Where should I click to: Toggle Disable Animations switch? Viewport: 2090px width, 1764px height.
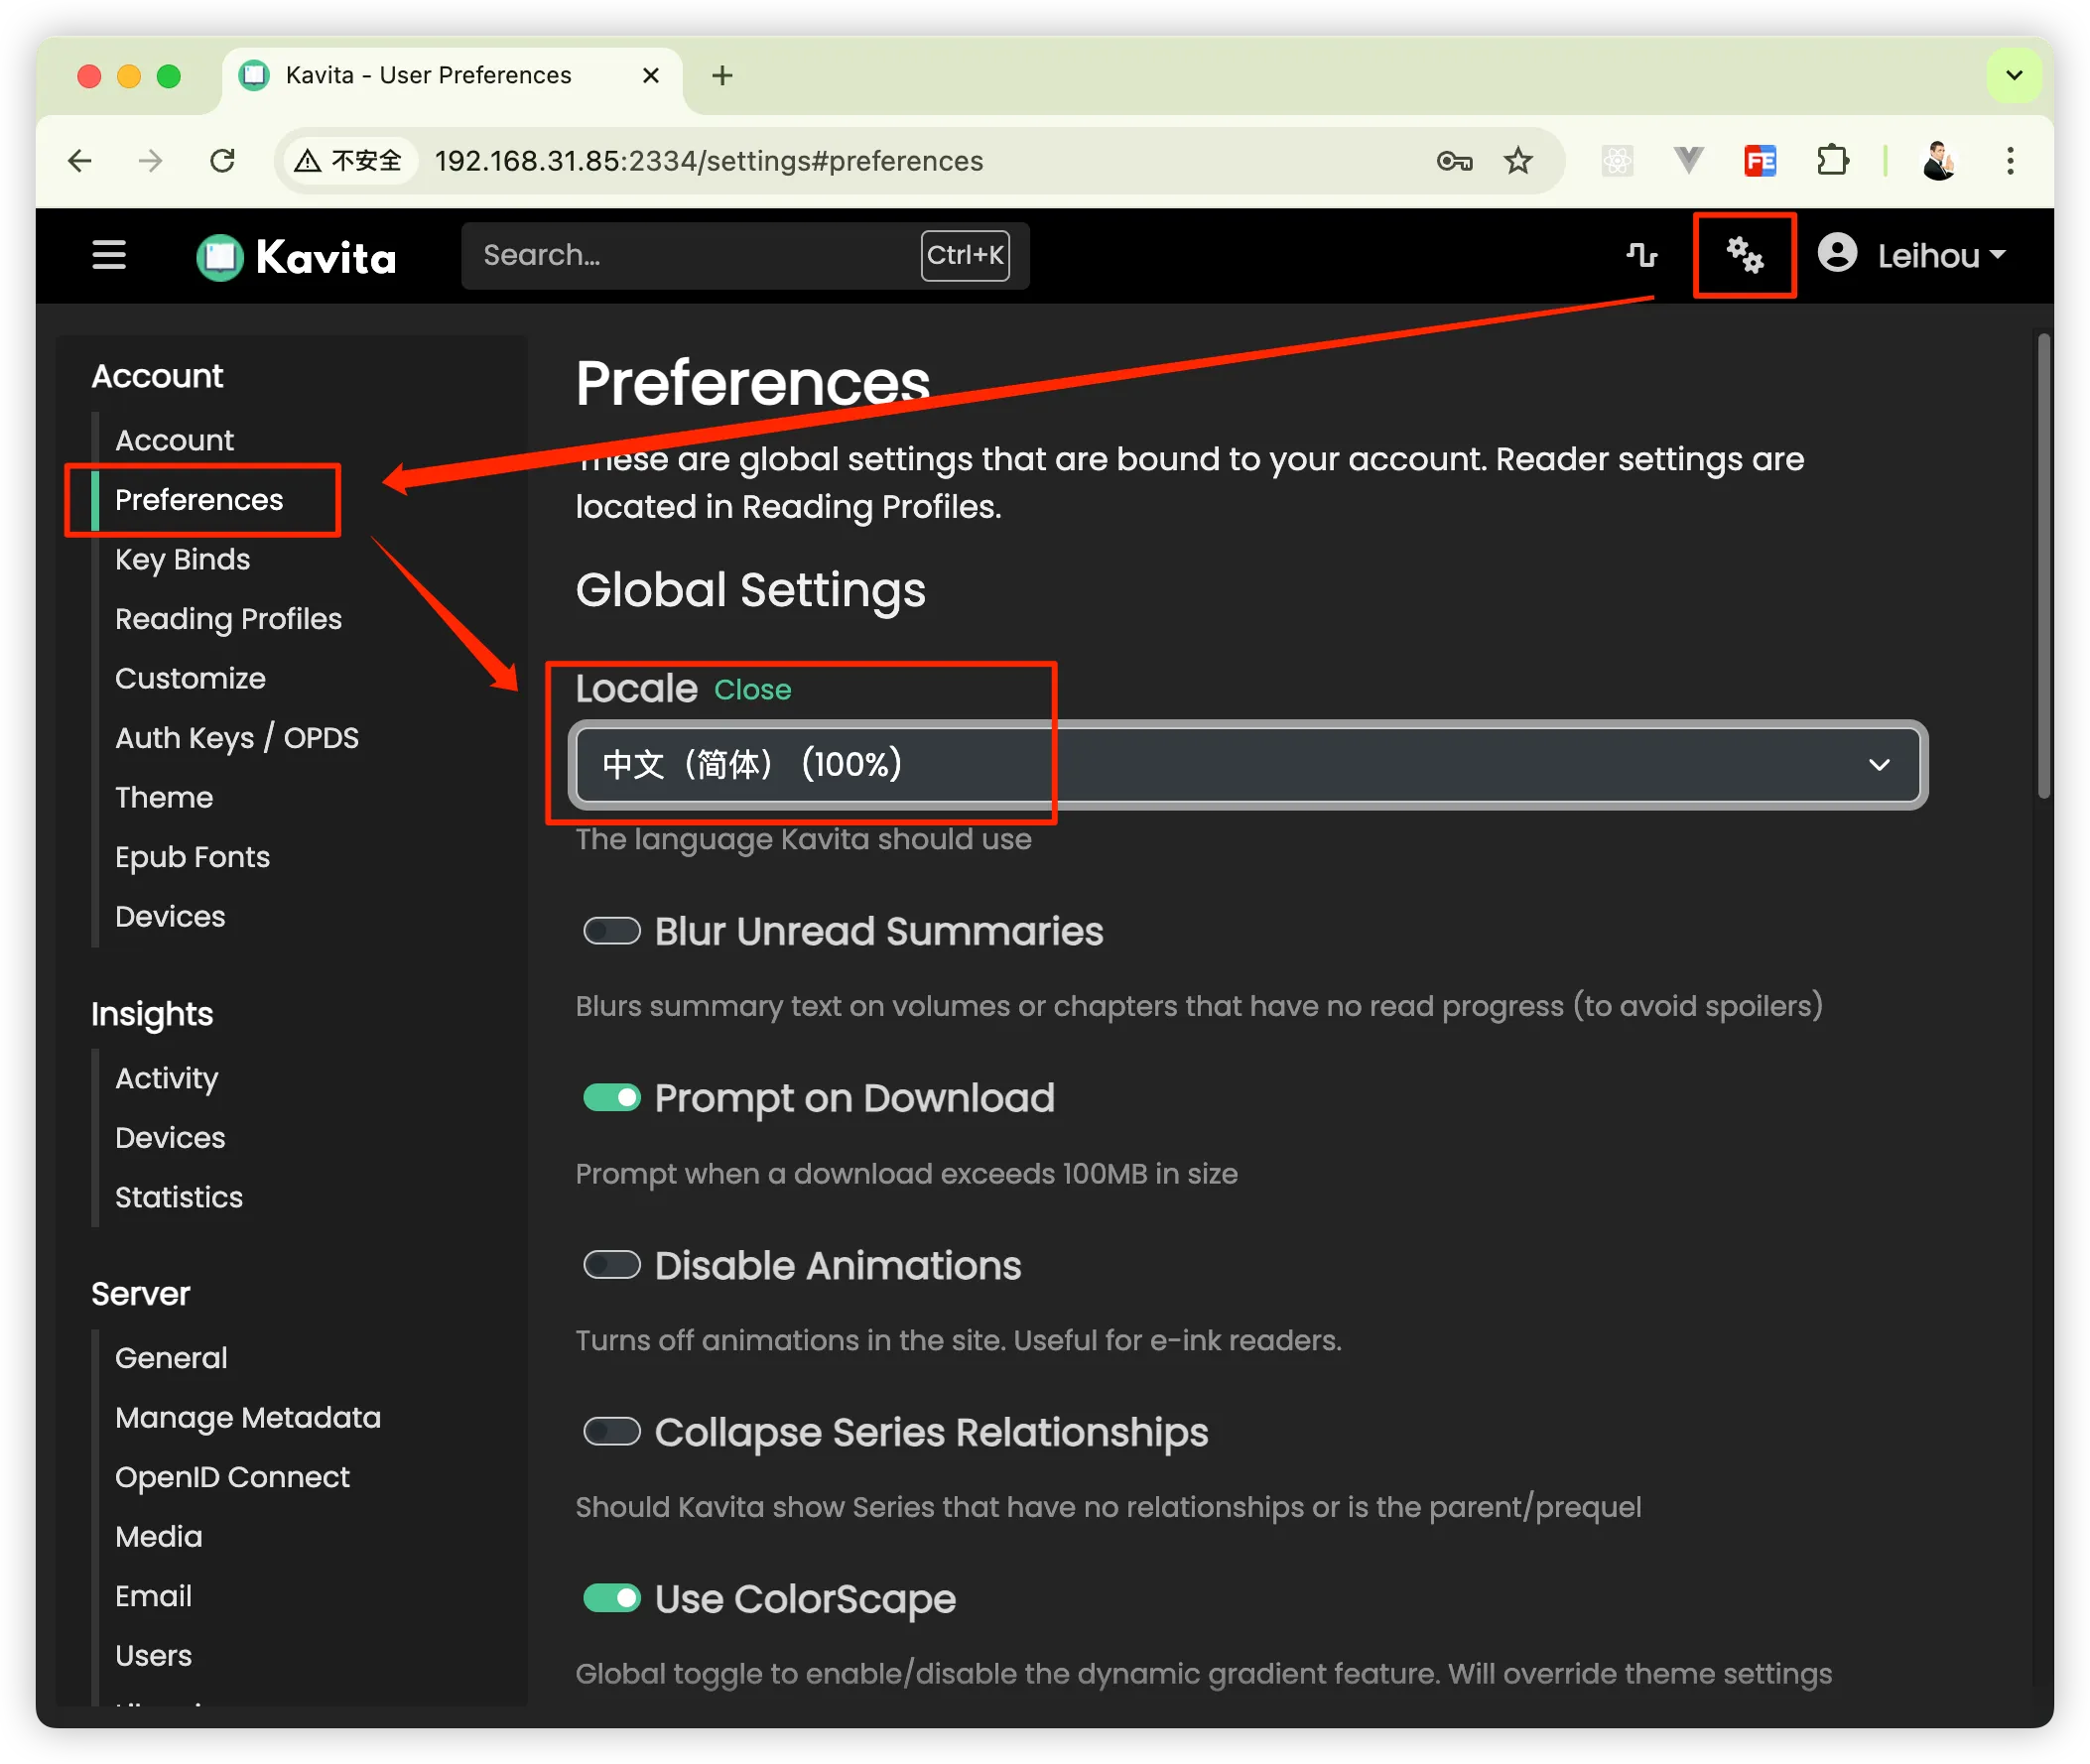pos(612,1265)
